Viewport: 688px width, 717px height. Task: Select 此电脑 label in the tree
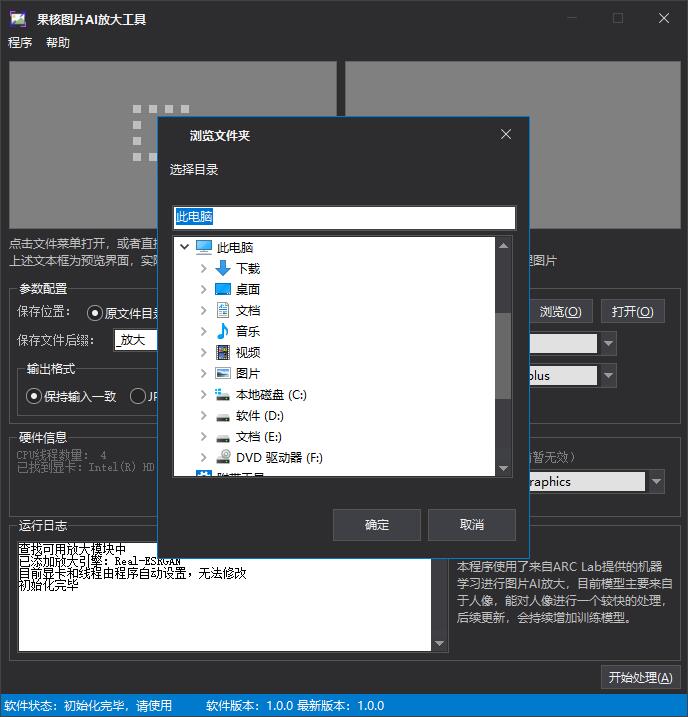point(235,247)
